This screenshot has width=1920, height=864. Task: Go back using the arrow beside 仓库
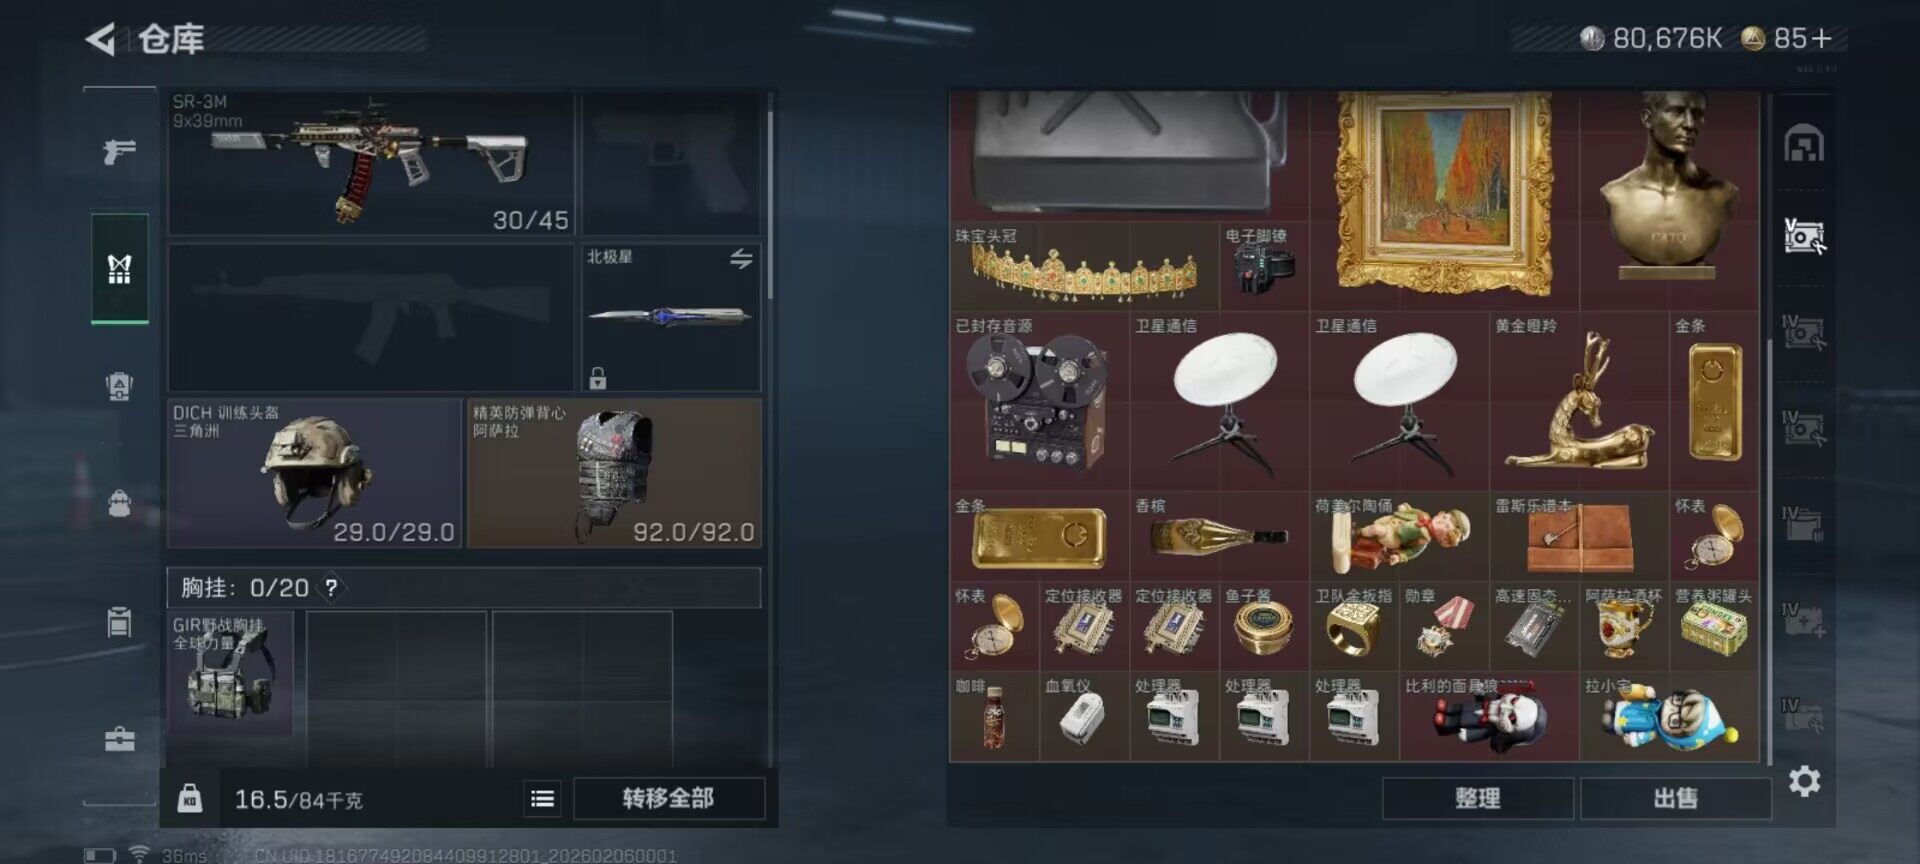tap(100, 39)
